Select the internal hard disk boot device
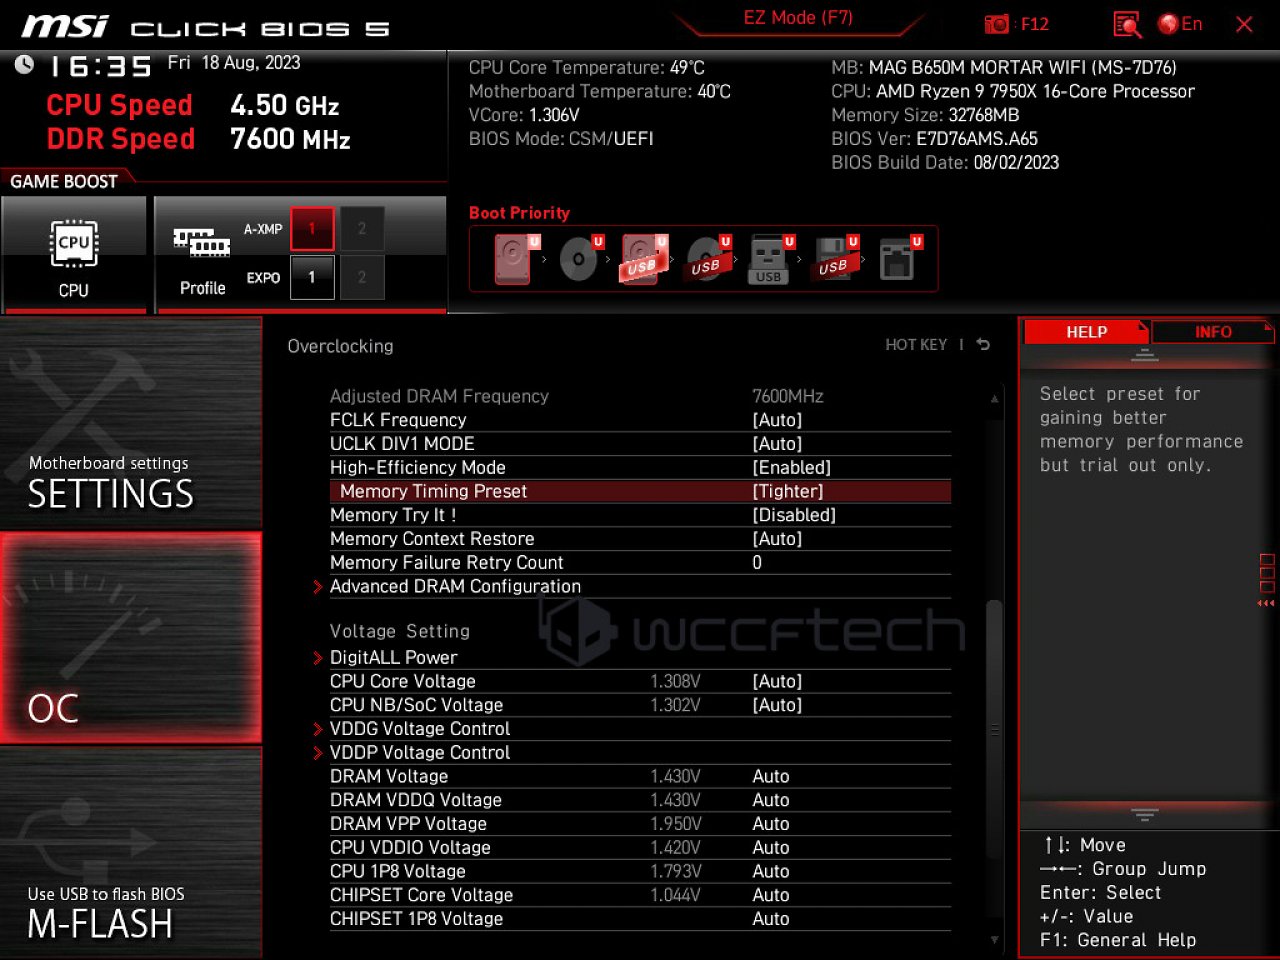 514,259
